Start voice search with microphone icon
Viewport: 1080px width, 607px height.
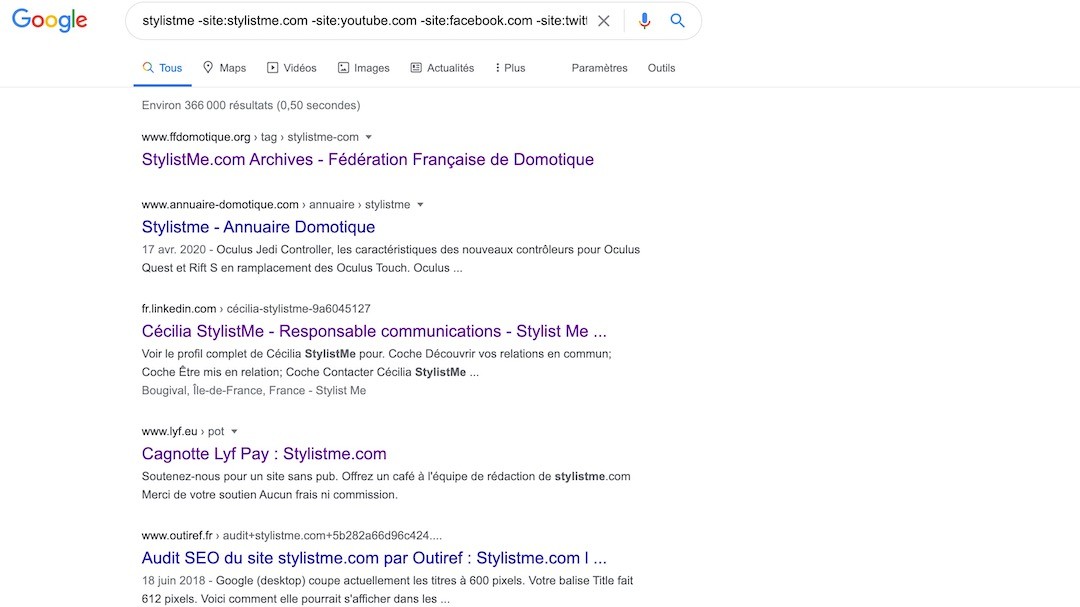(x=644, y=21)
